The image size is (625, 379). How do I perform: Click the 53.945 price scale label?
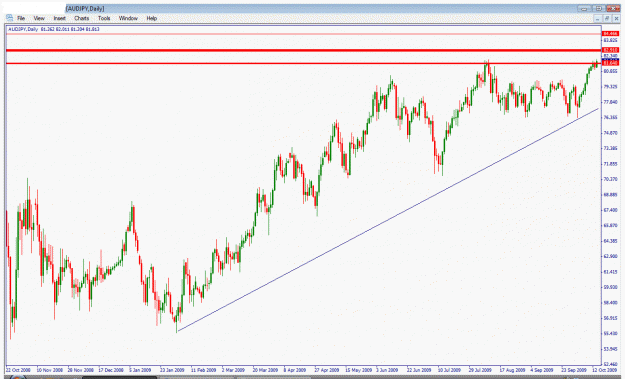[x=610, y=349]
